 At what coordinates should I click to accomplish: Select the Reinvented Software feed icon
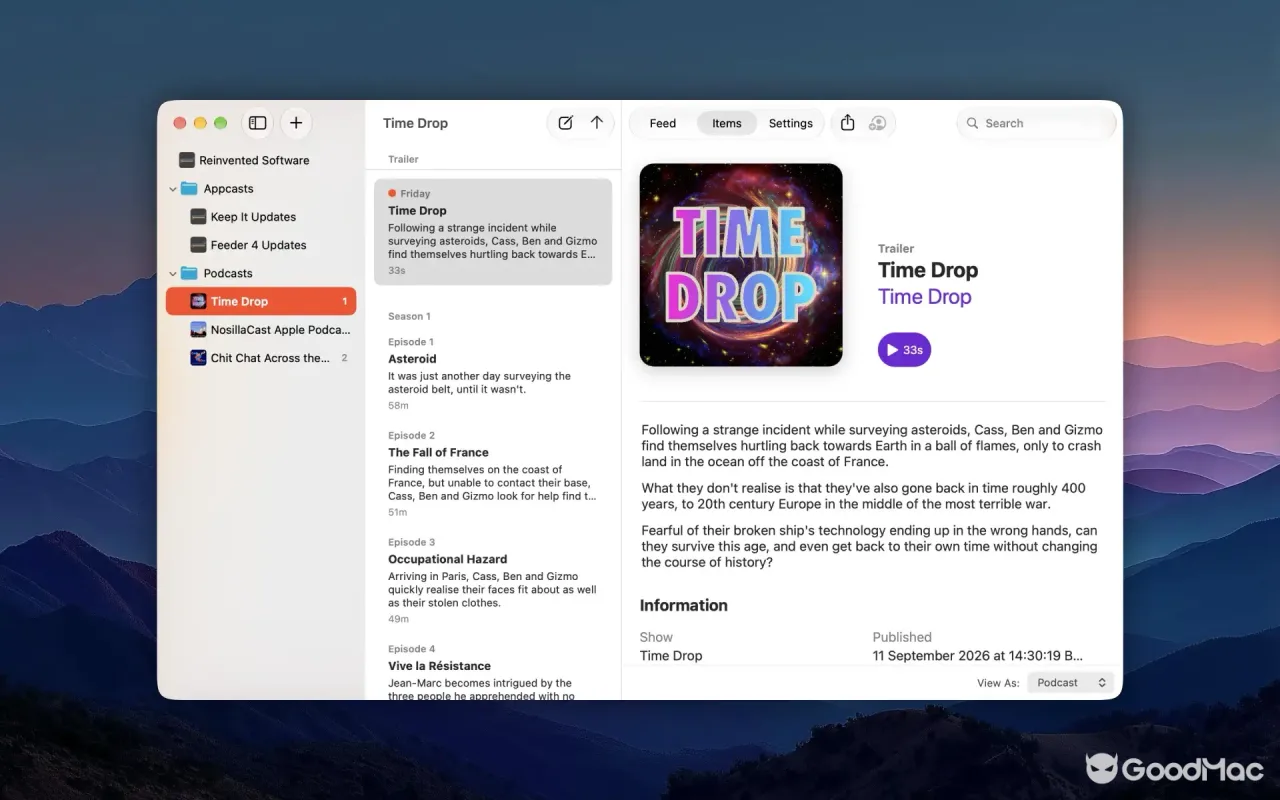186,160
